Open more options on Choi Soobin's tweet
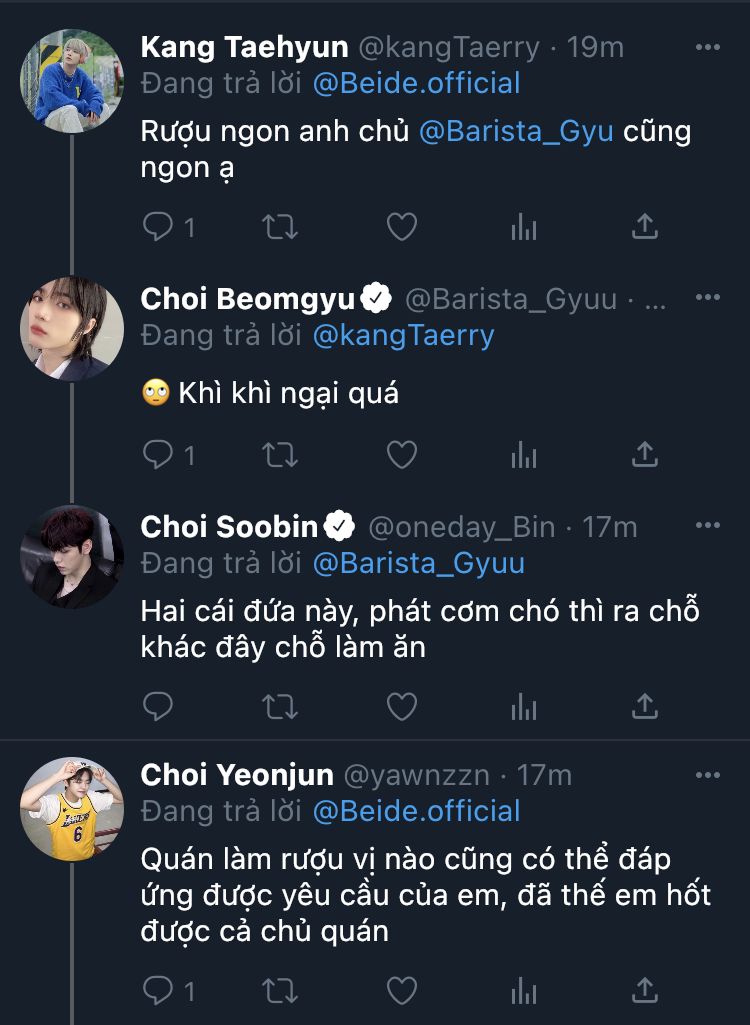 click(707, 526)
